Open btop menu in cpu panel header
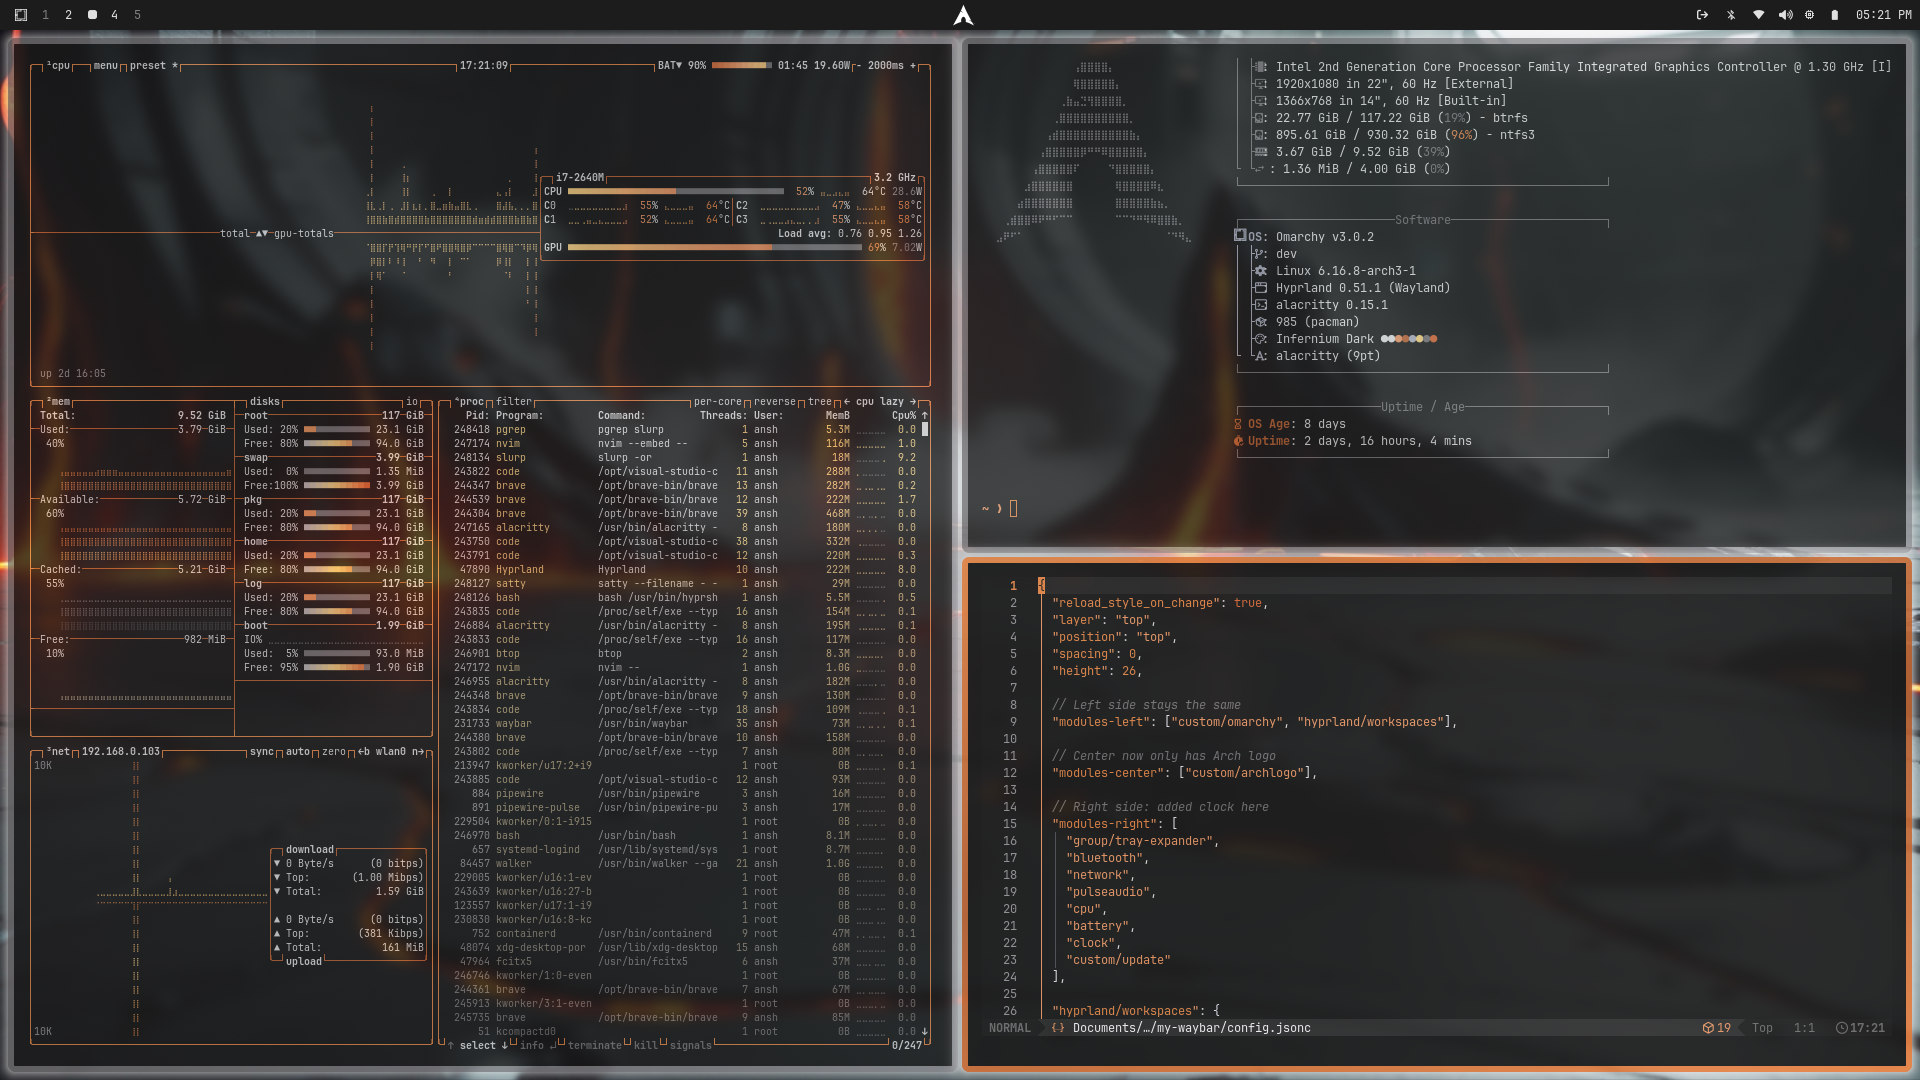This screenshot has height=1080, width=1920. pyautogui.click(x=105, y=66)
